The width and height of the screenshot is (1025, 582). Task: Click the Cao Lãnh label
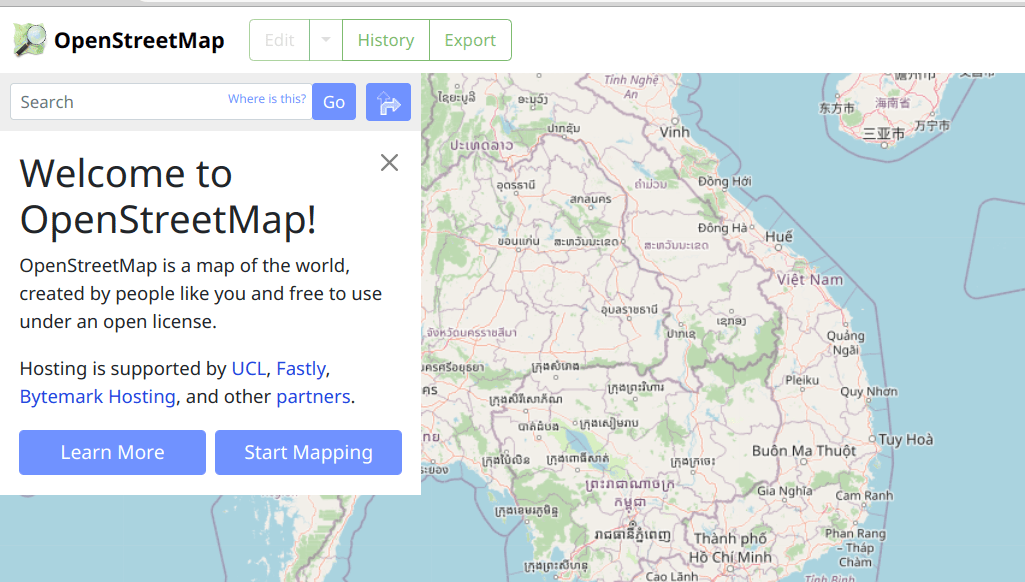coord(671,576)
